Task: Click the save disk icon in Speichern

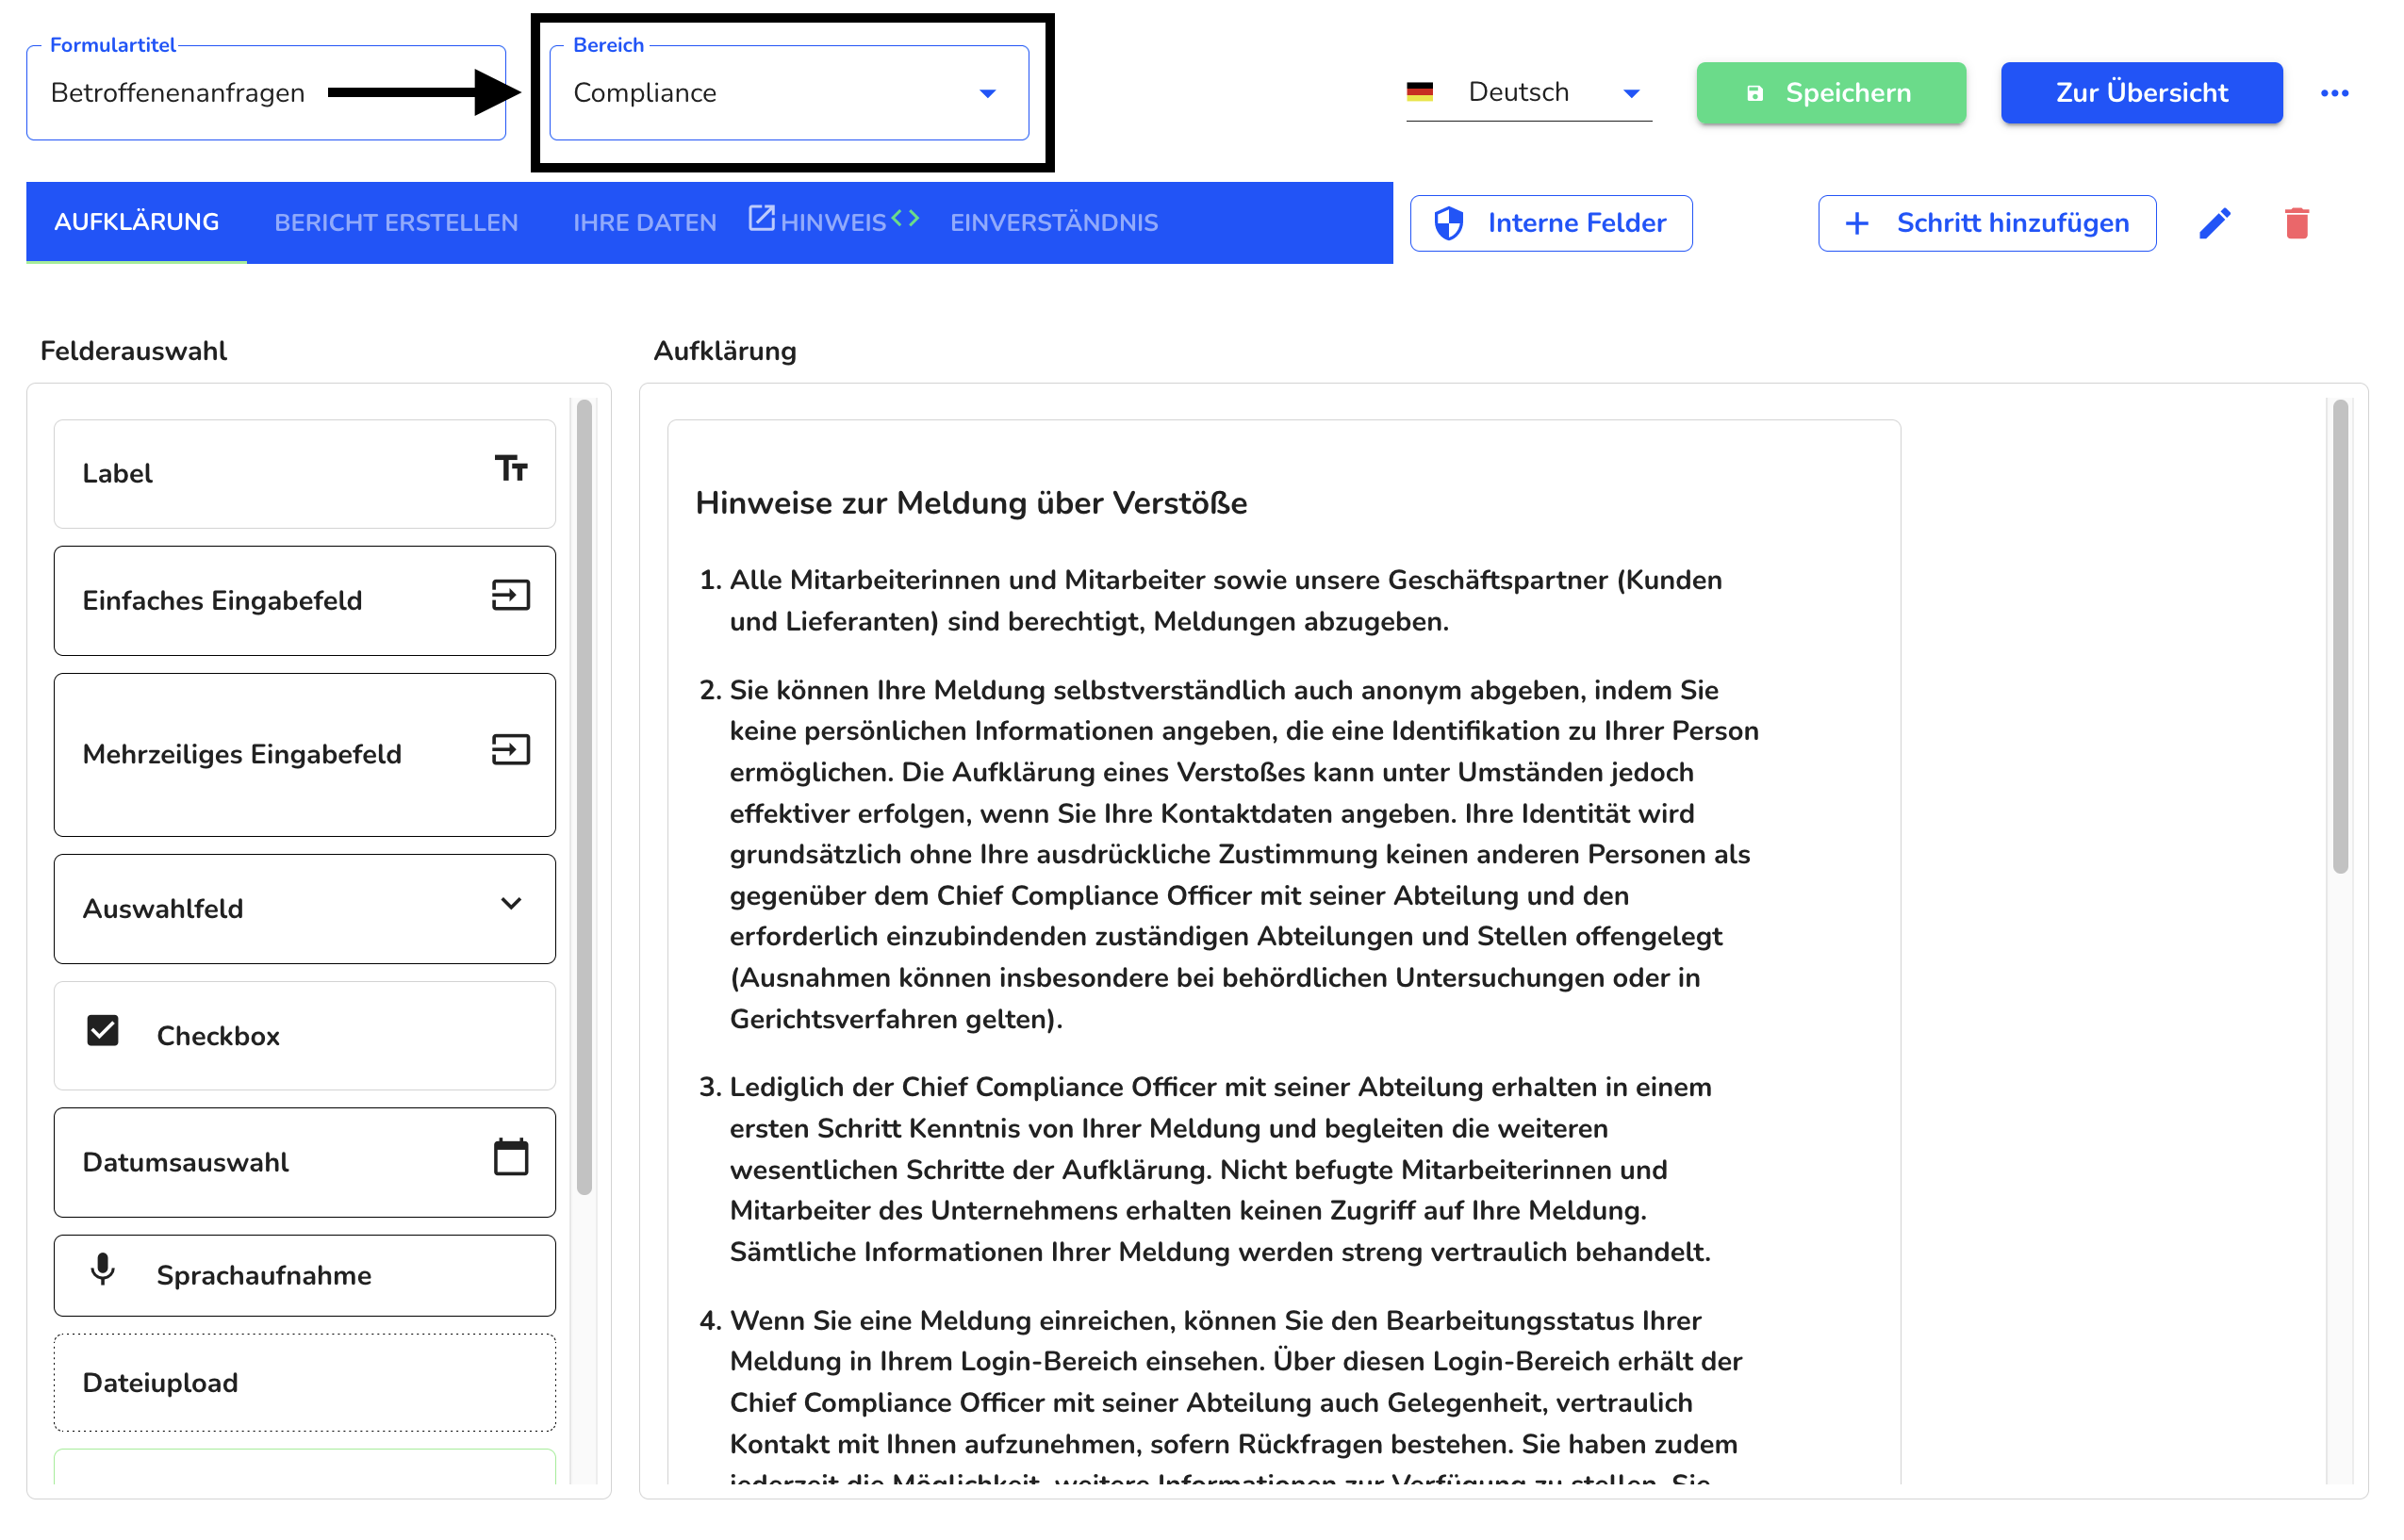Action: 1754,93
